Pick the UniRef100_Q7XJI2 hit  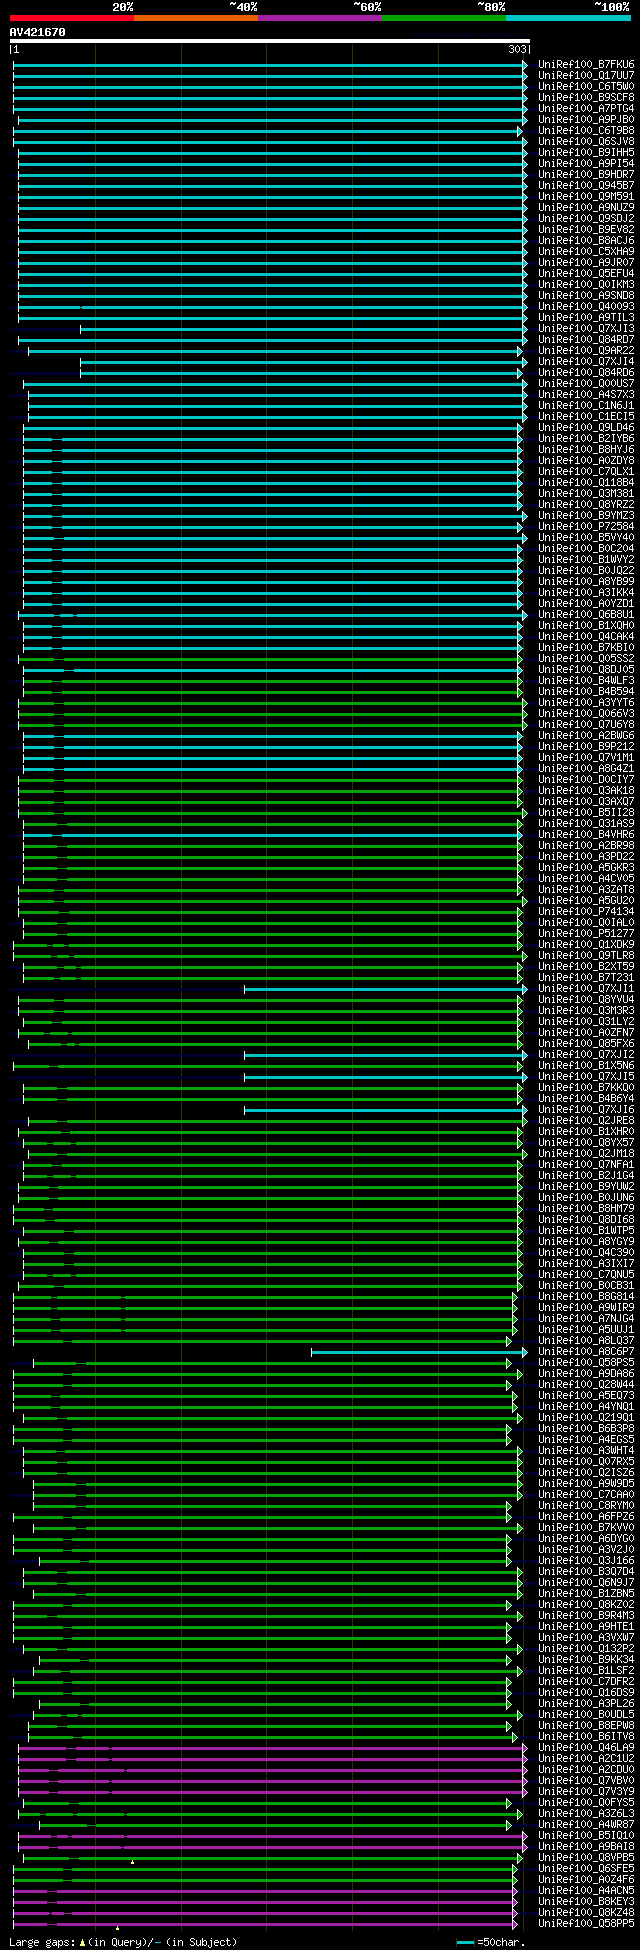pos(586,1054)
